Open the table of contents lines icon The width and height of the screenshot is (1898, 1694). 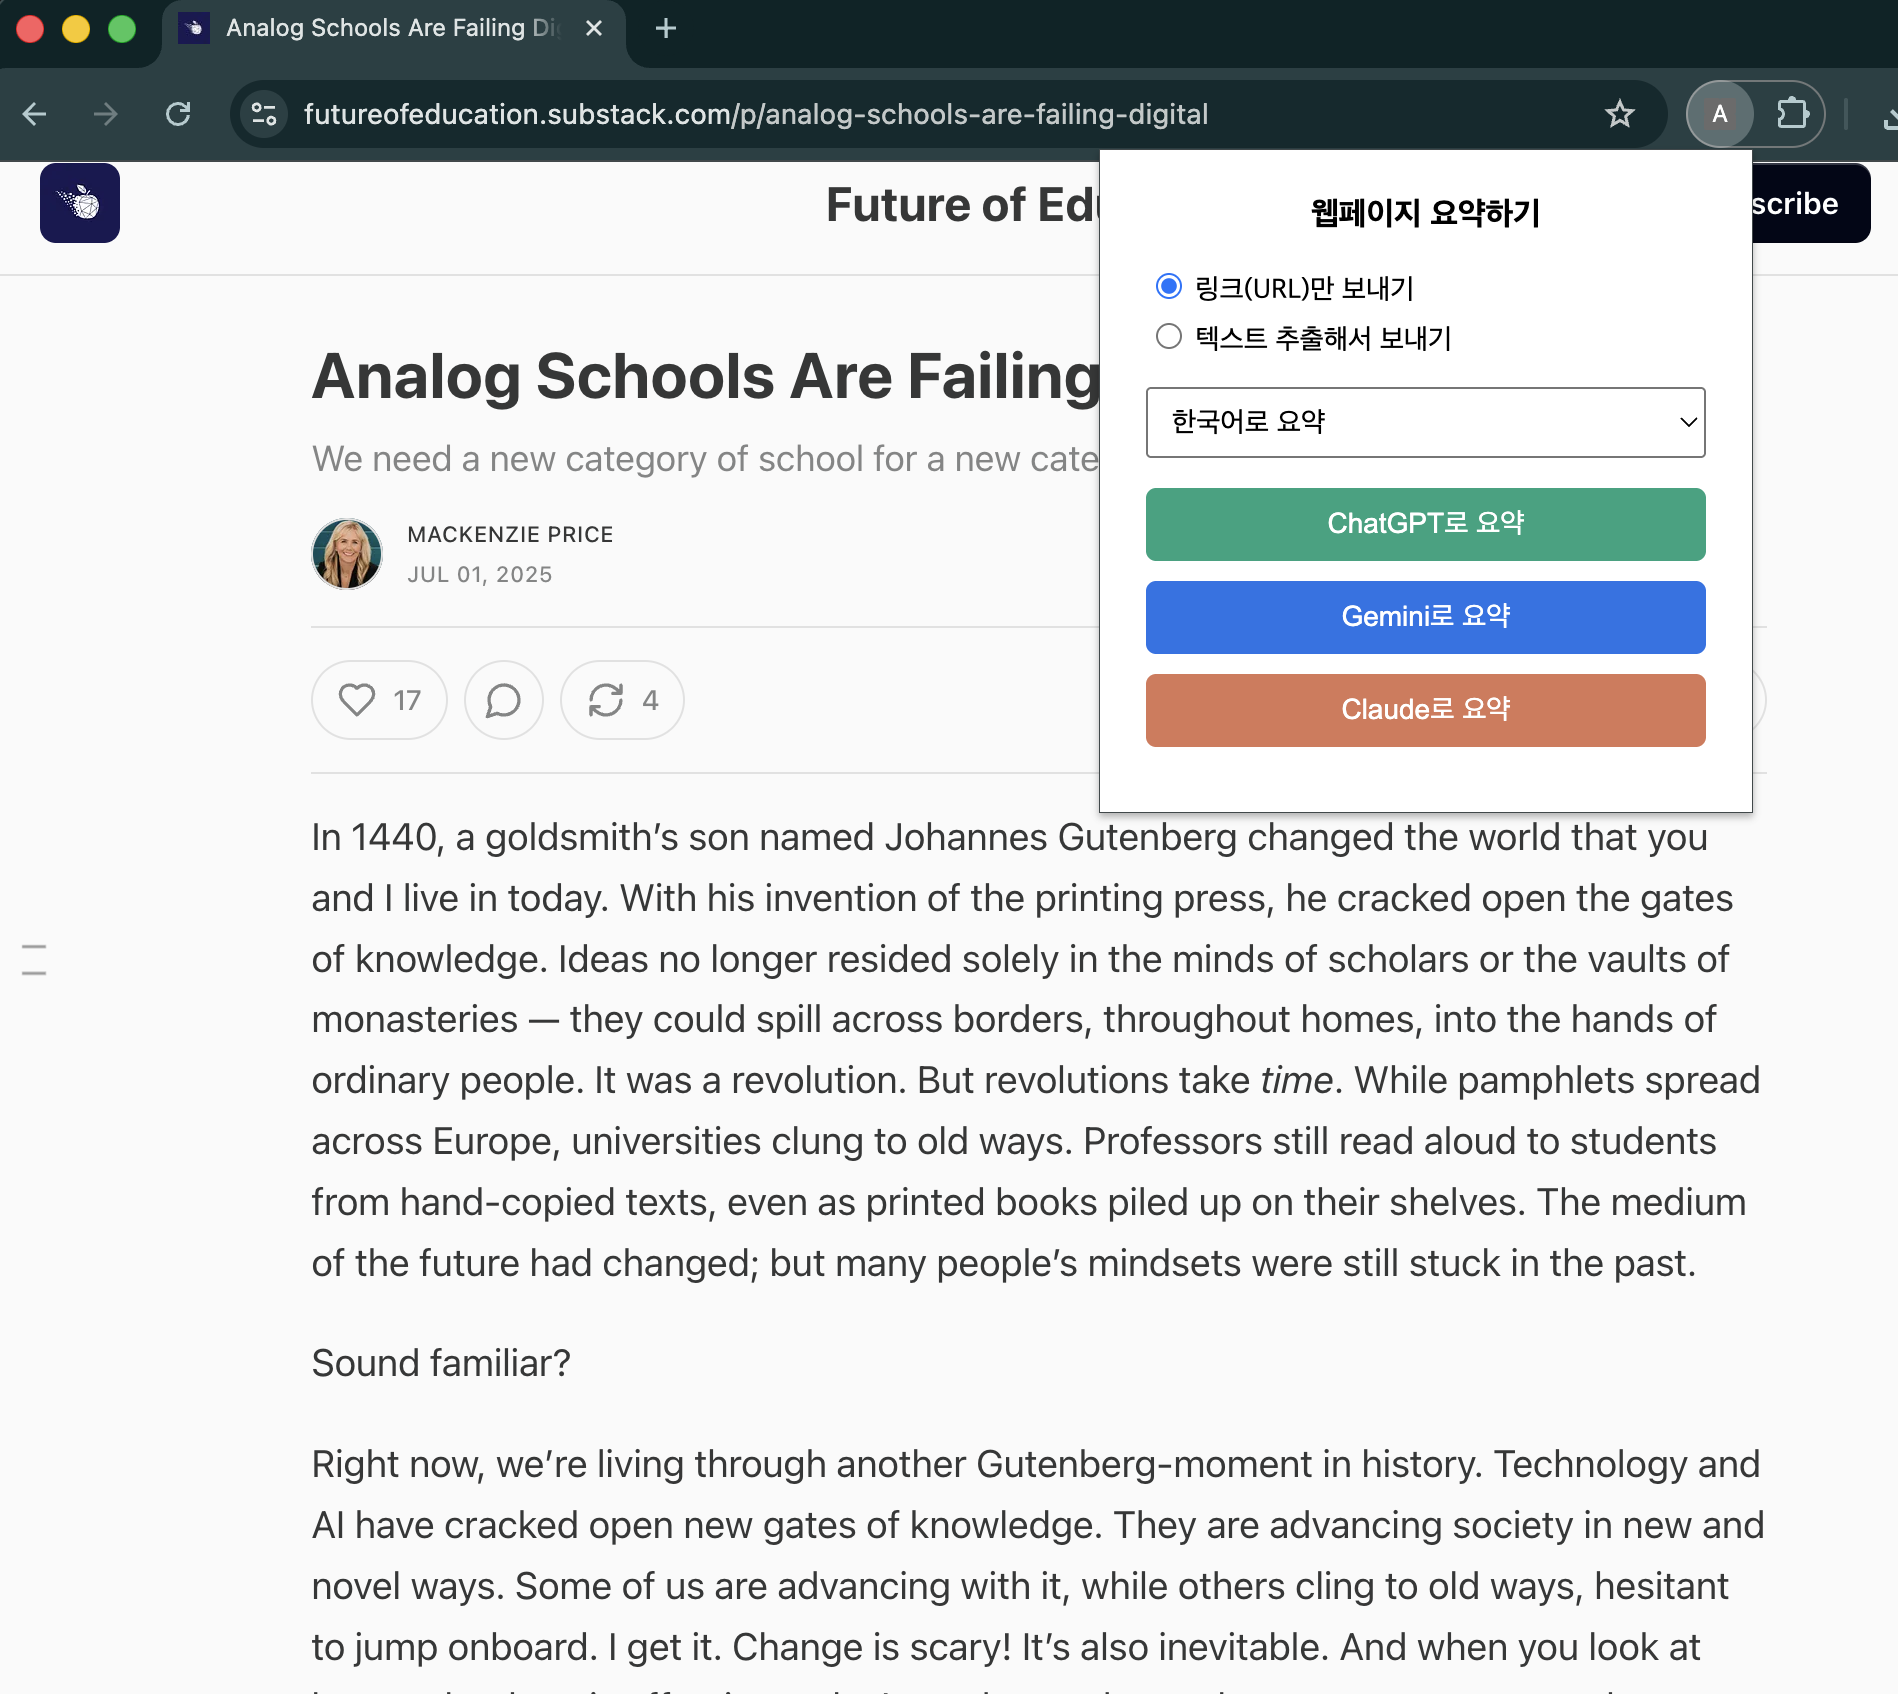coord(34,959)
